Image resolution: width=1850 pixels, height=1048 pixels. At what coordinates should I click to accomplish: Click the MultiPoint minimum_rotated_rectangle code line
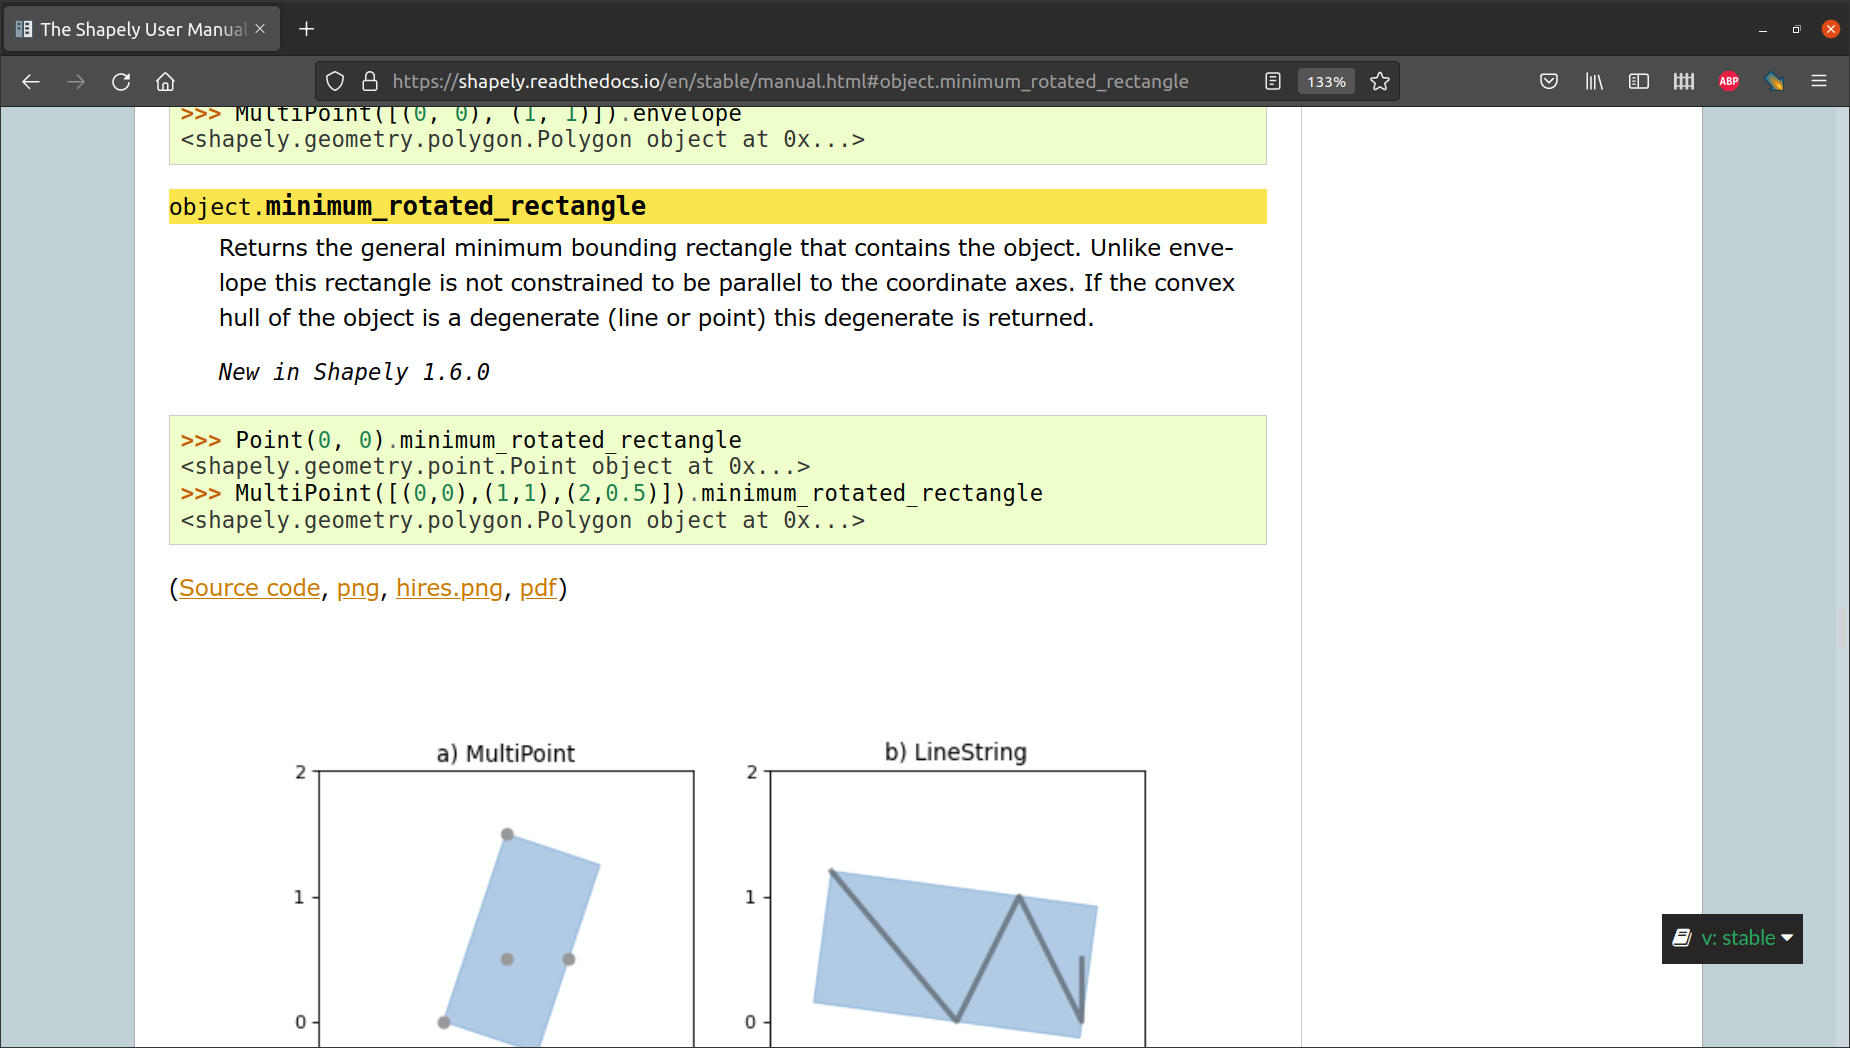pos(611,494)
